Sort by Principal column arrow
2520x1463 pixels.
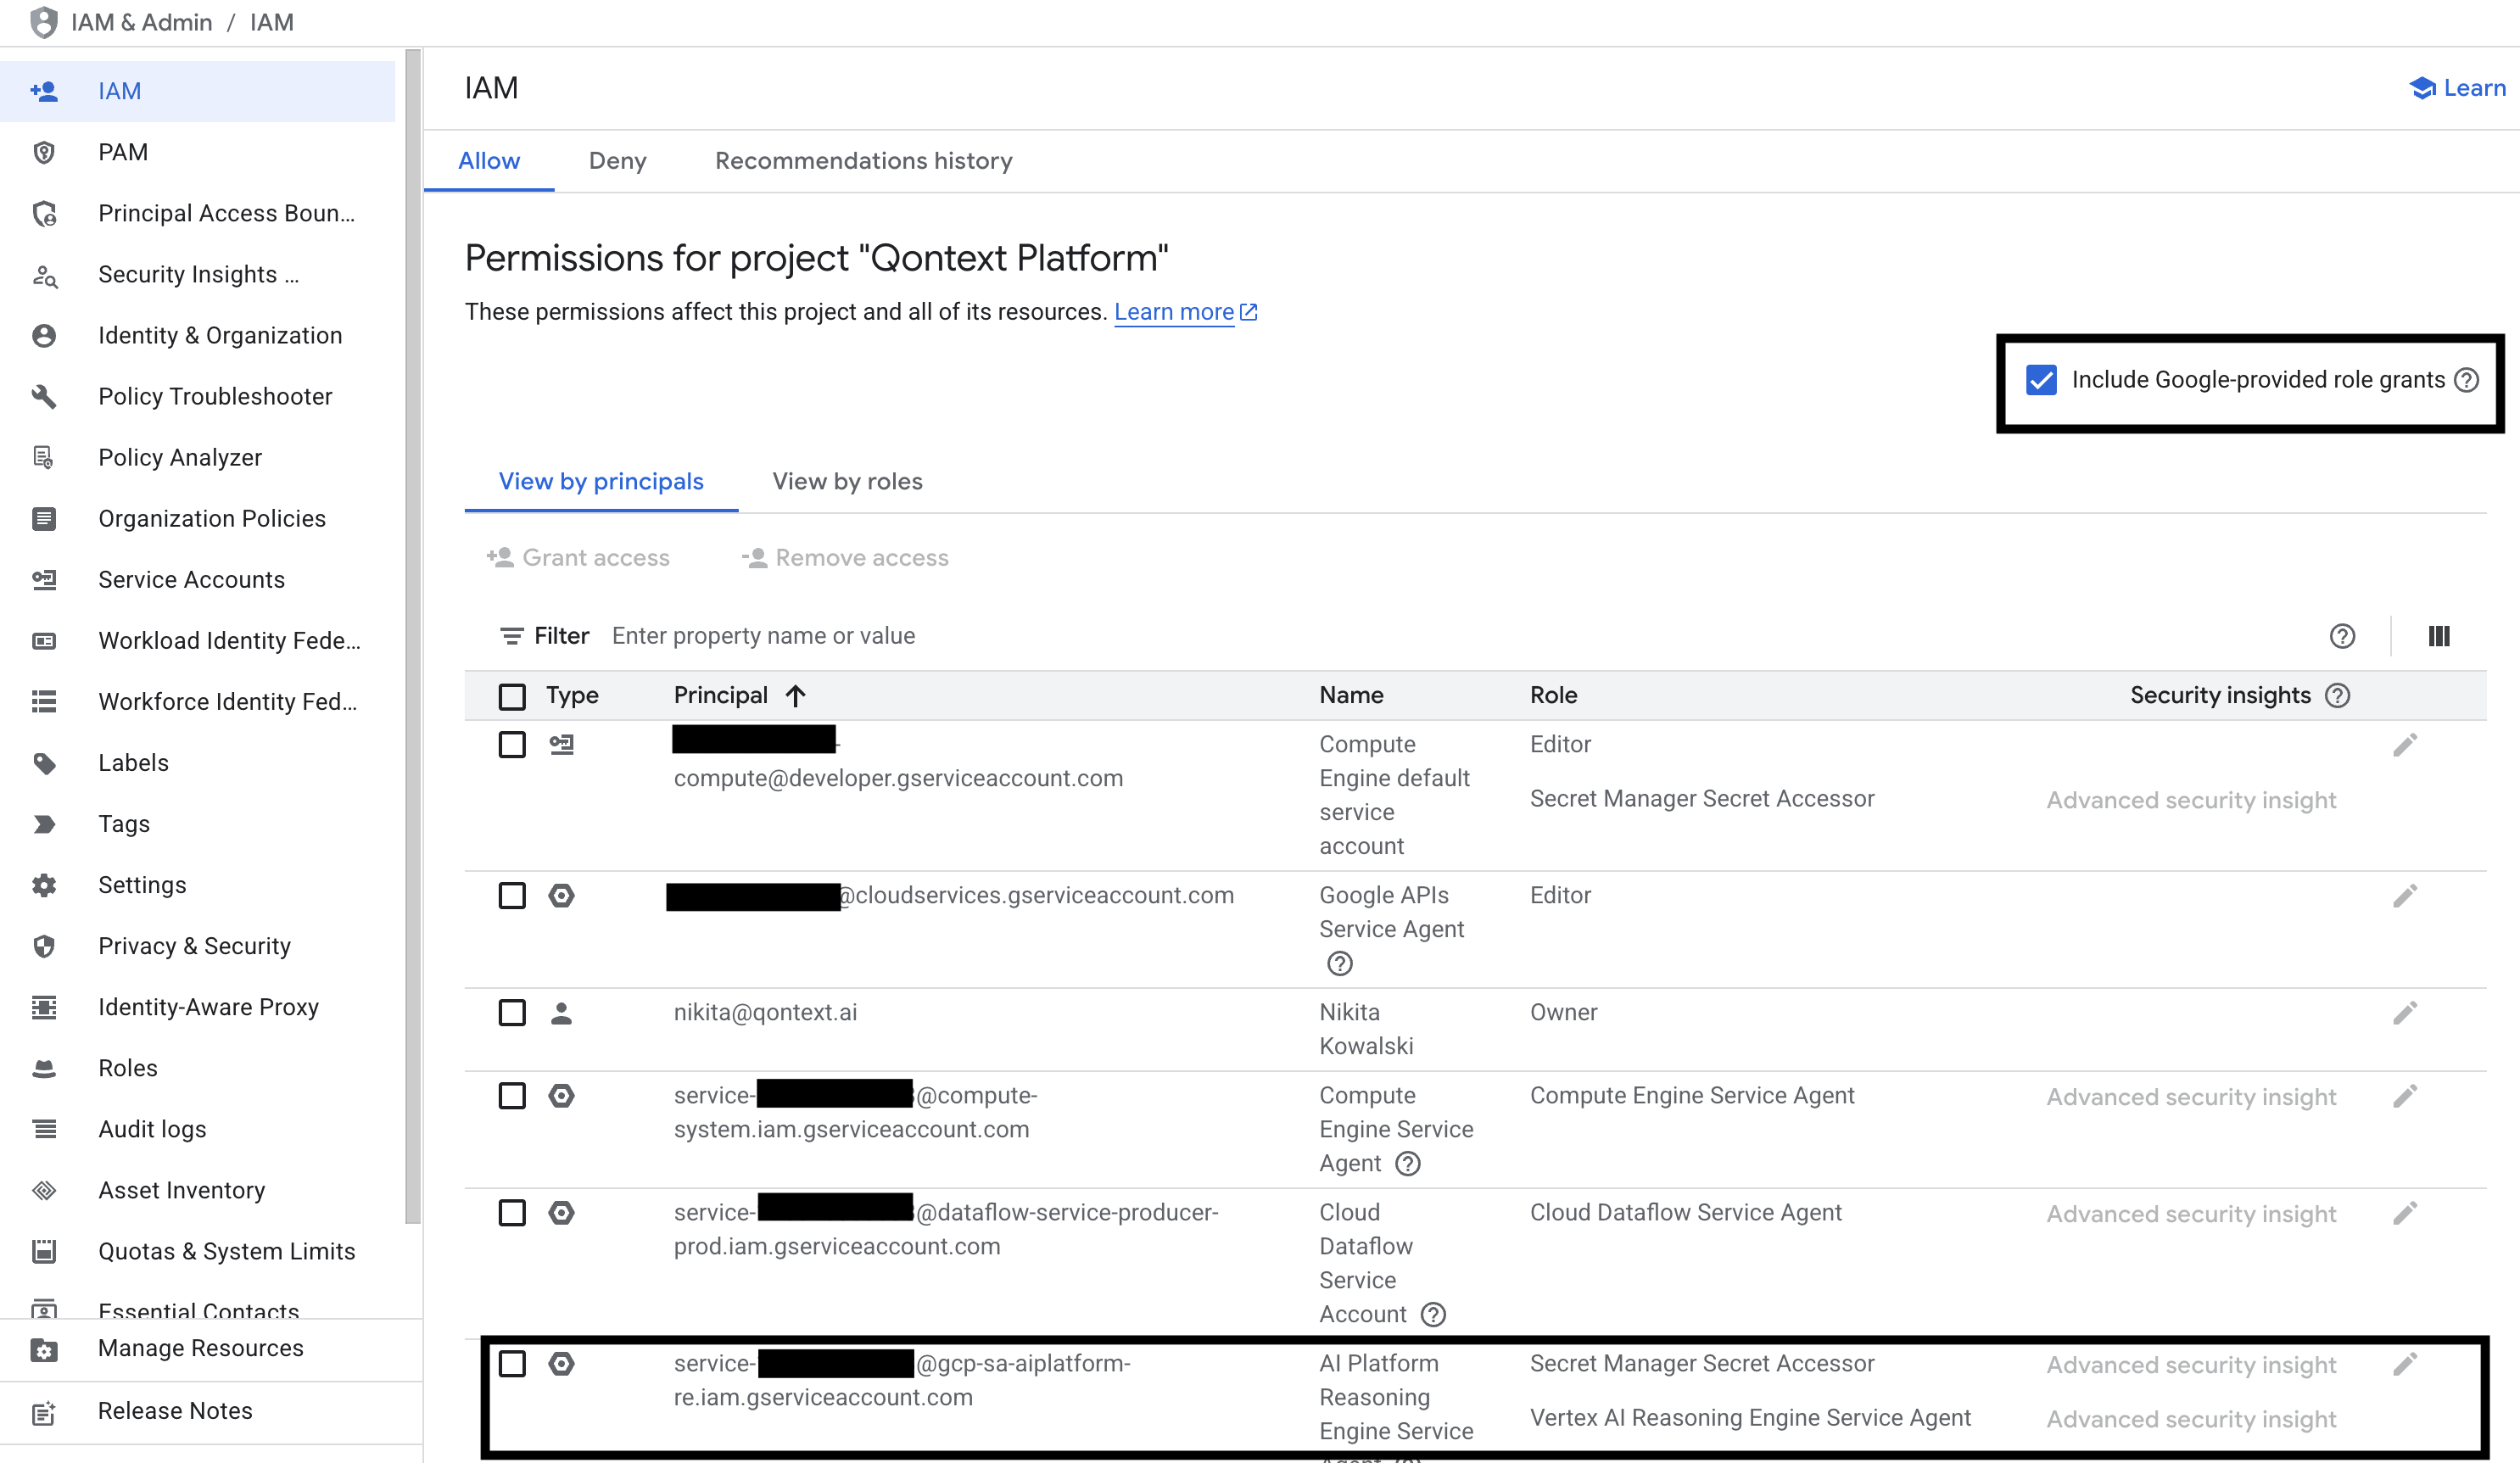(x=795, y=695)
